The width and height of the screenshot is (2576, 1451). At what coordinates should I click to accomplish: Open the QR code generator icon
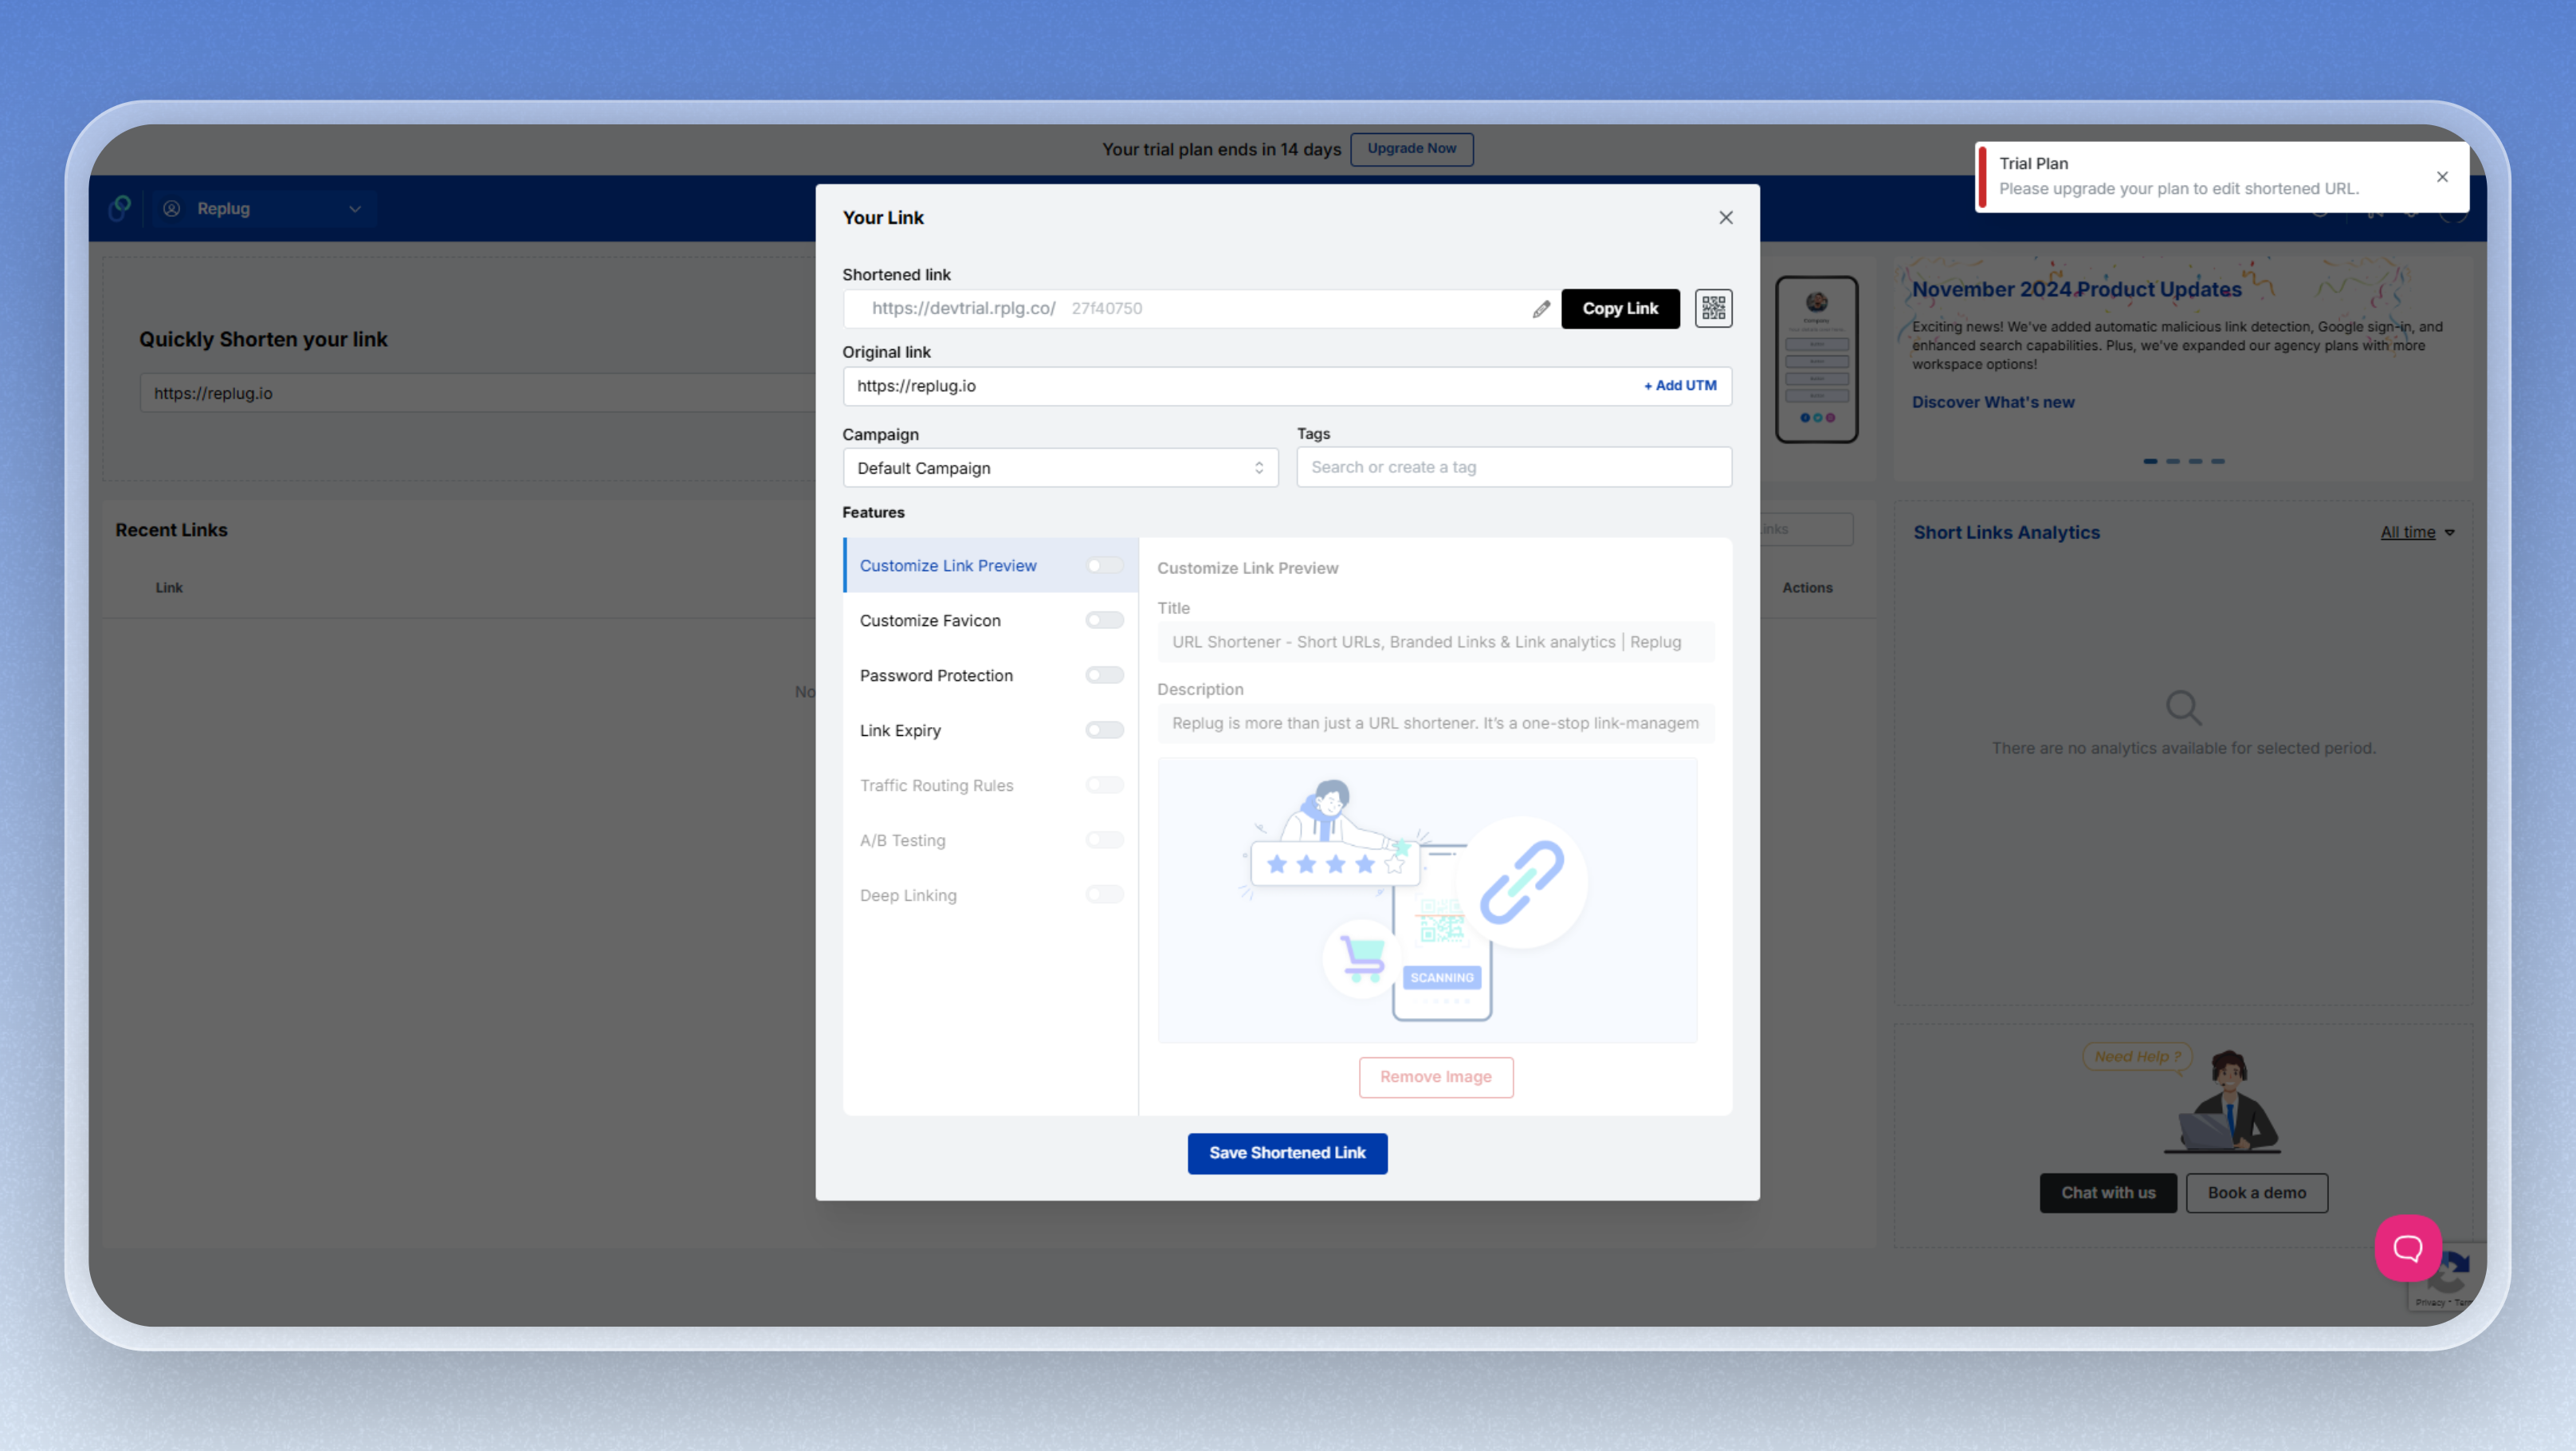click(x=1713, y=308)
